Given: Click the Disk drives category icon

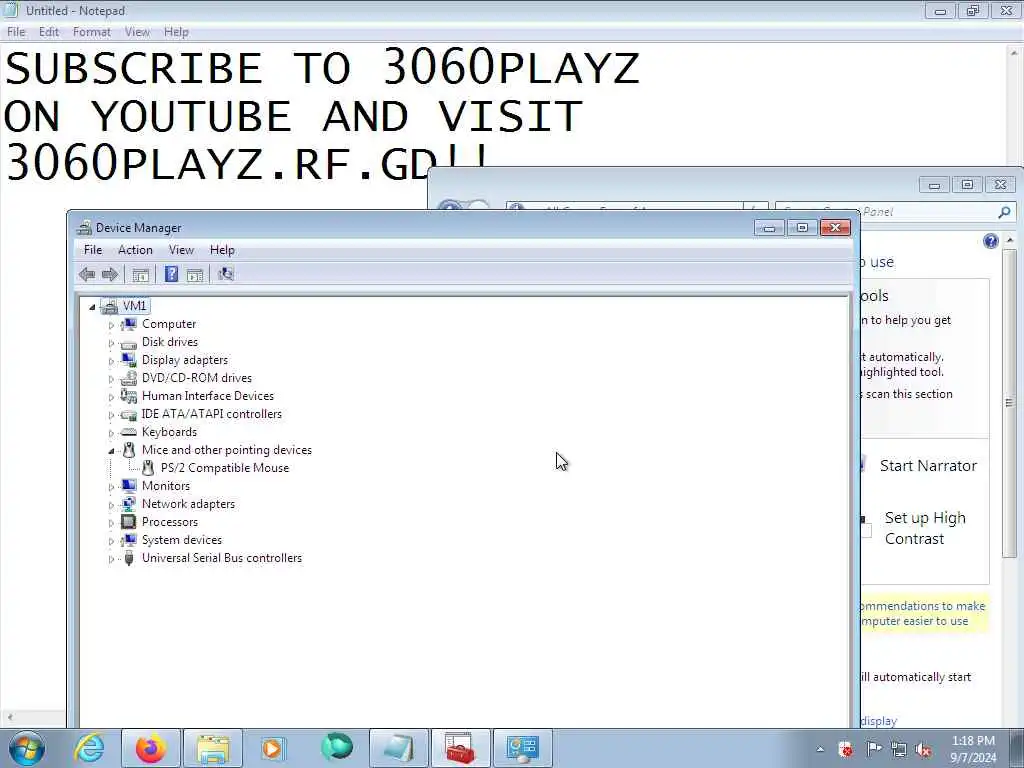Looking at the screenshot, I should 129,342.
